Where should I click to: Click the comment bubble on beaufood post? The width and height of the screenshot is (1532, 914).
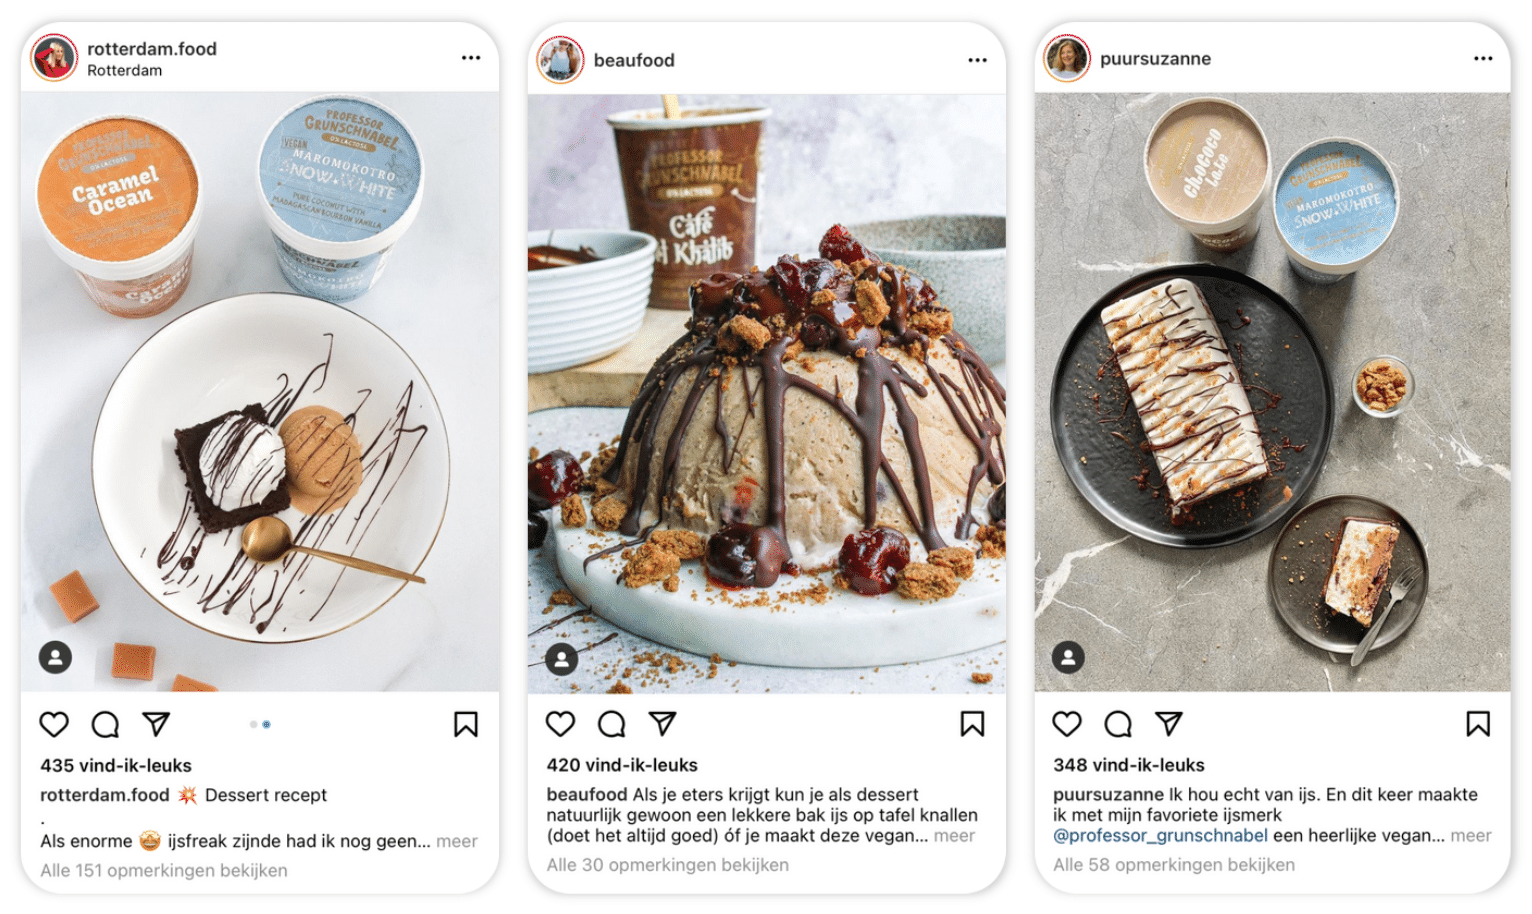(x=612, y=723)
